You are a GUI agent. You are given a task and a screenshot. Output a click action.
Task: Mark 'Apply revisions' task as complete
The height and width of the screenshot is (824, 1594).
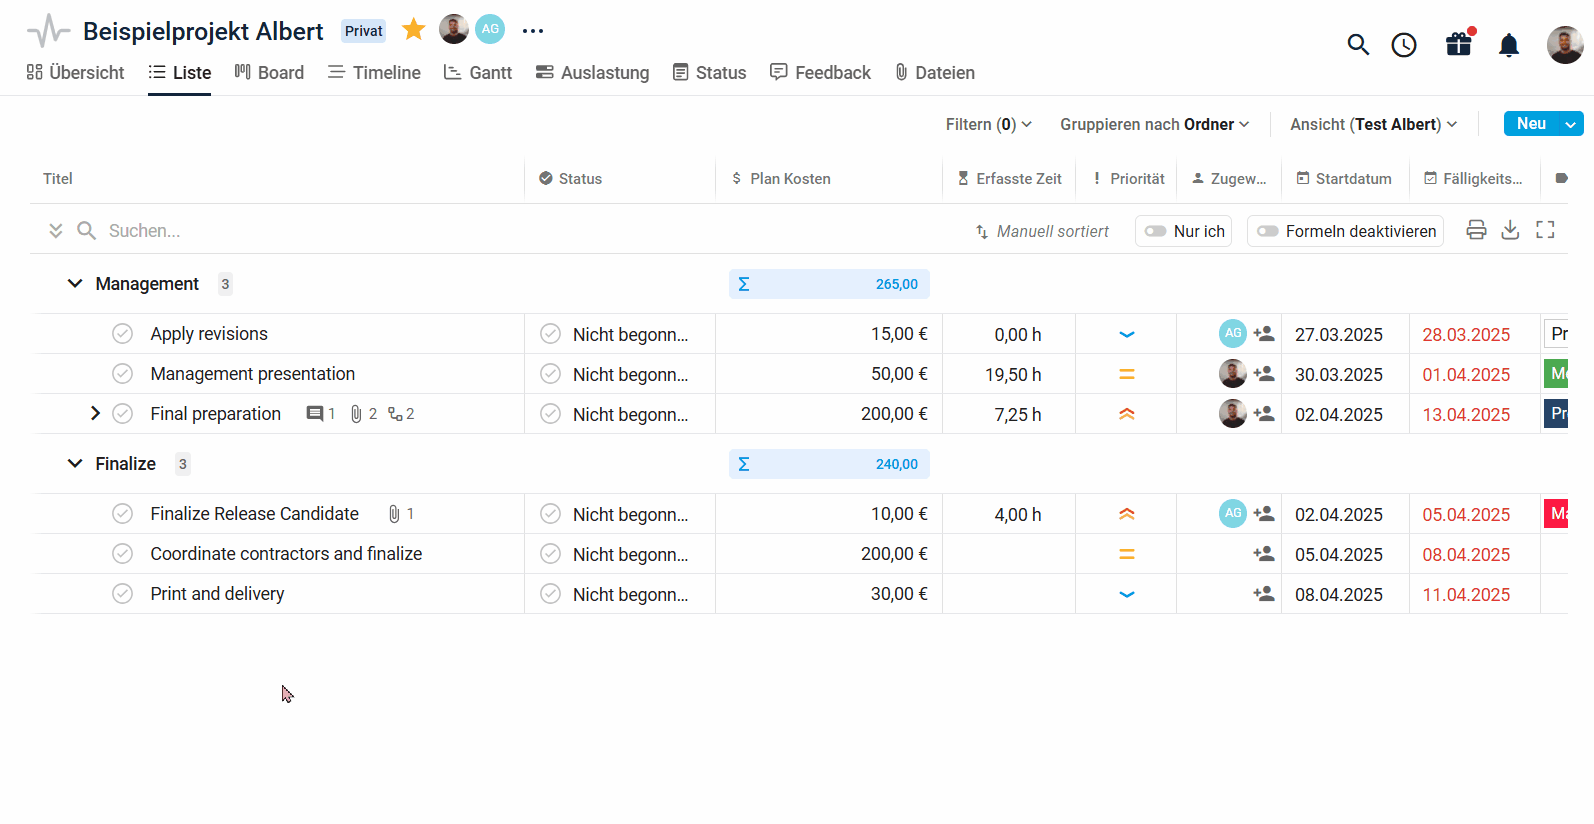[122, 334]
